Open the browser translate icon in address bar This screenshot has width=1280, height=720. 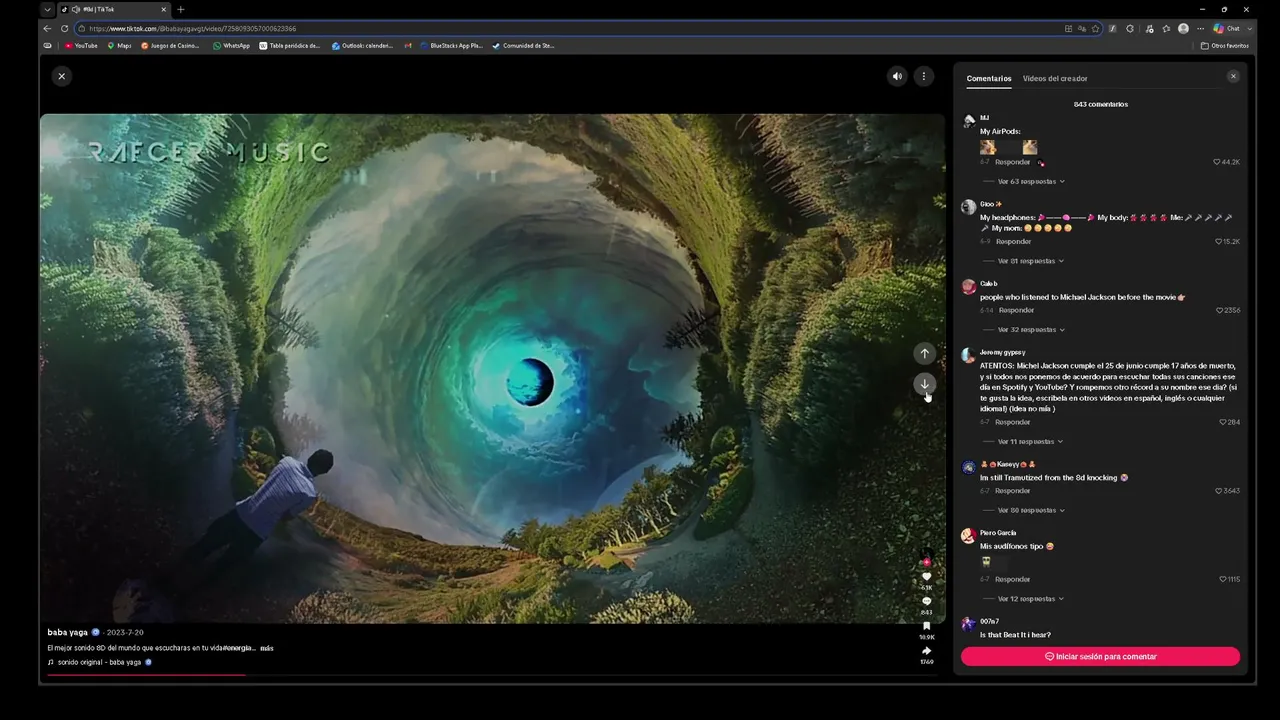[1082, 28]
